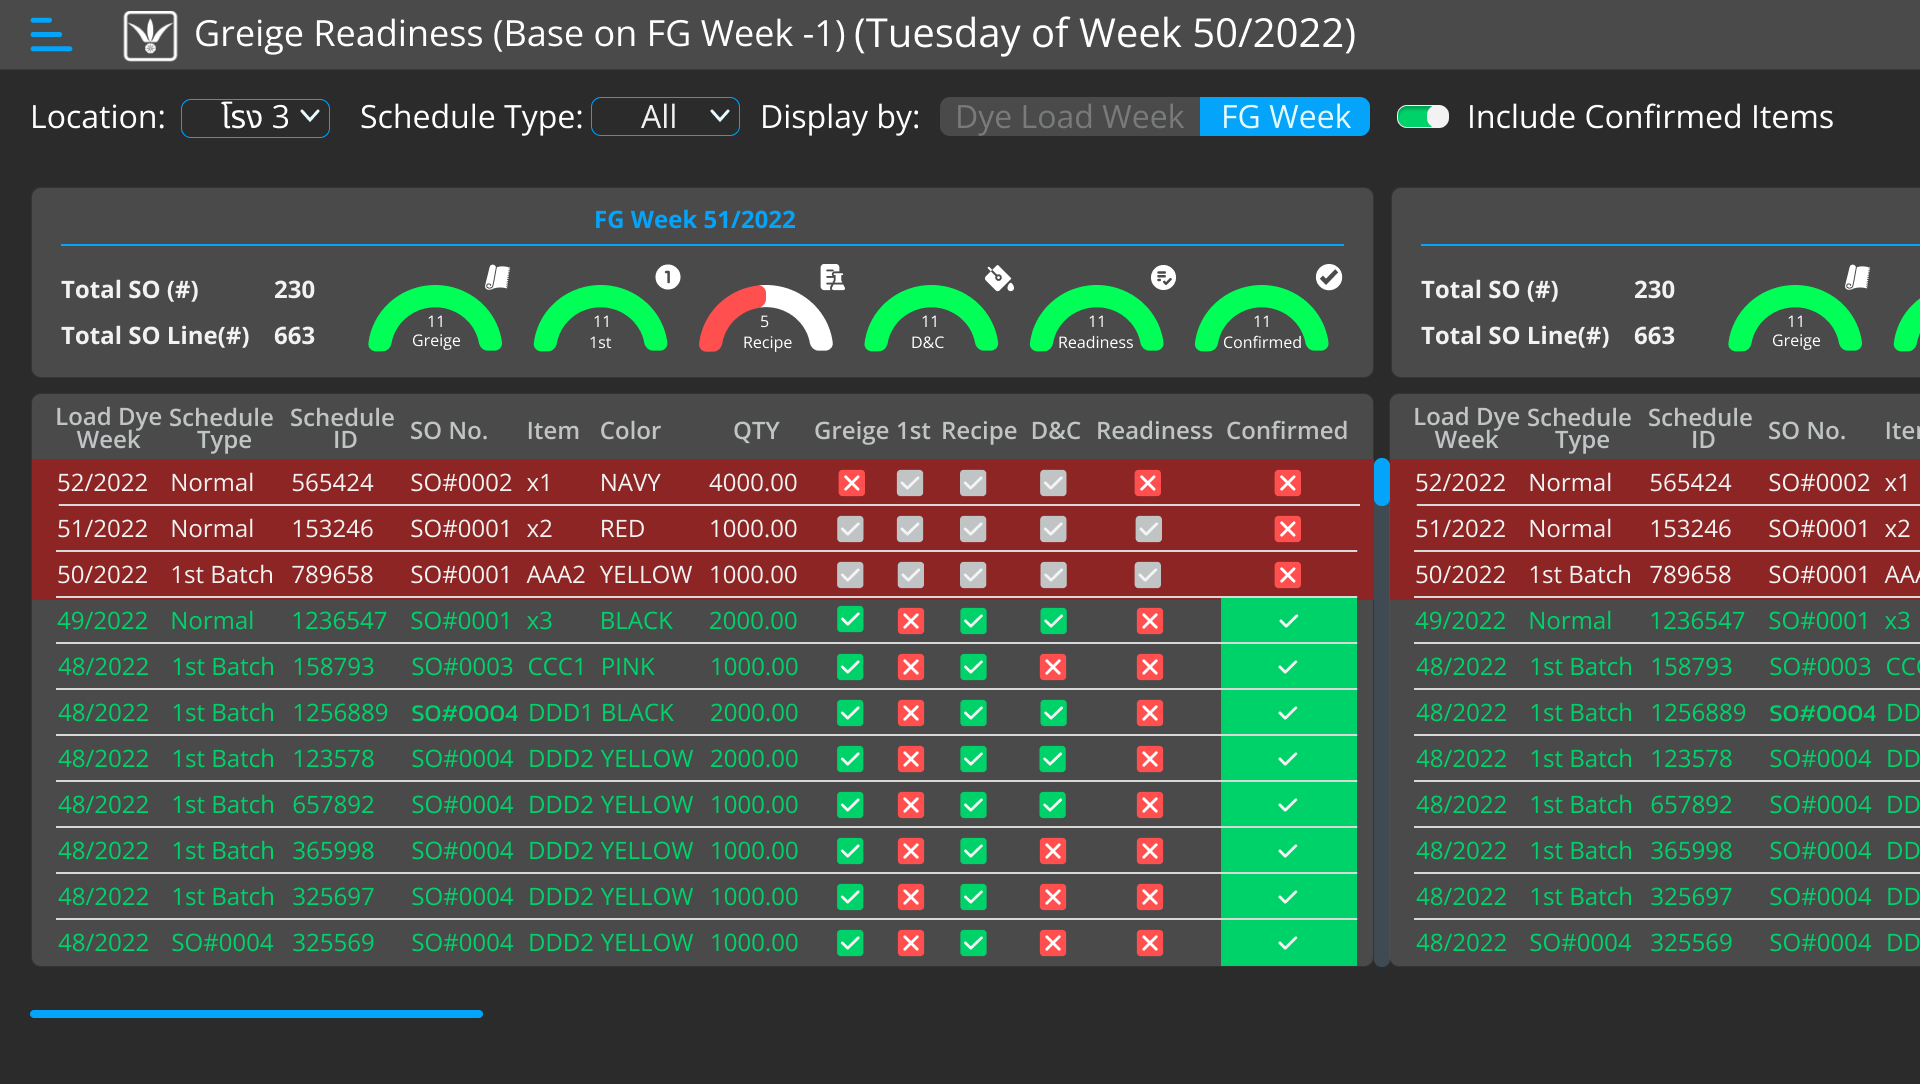Switch display to Dye Load Week
The height and width of the screenshot is (1084, 1920).
[x=1069, y=117]
